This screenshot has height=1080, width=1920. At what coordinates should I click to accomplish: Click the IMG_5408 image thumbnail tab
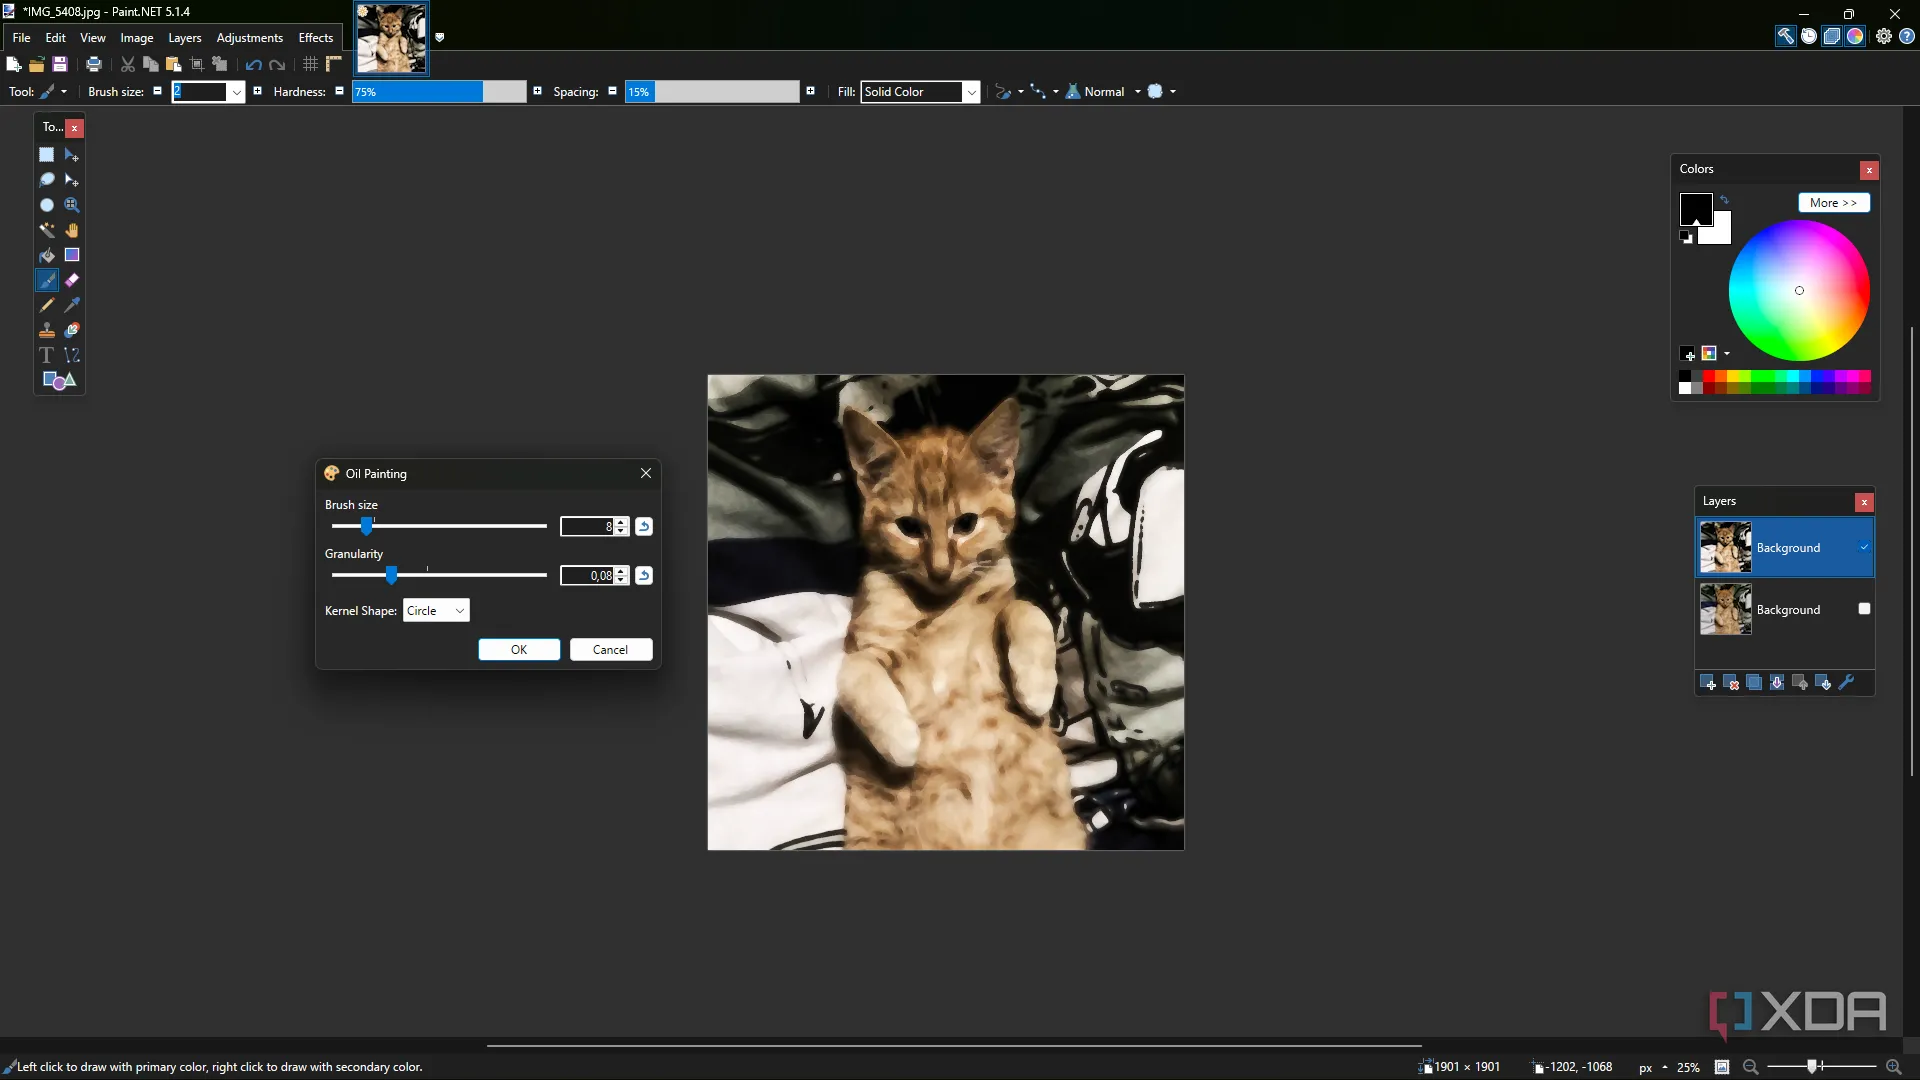click(x=392, y=38)
